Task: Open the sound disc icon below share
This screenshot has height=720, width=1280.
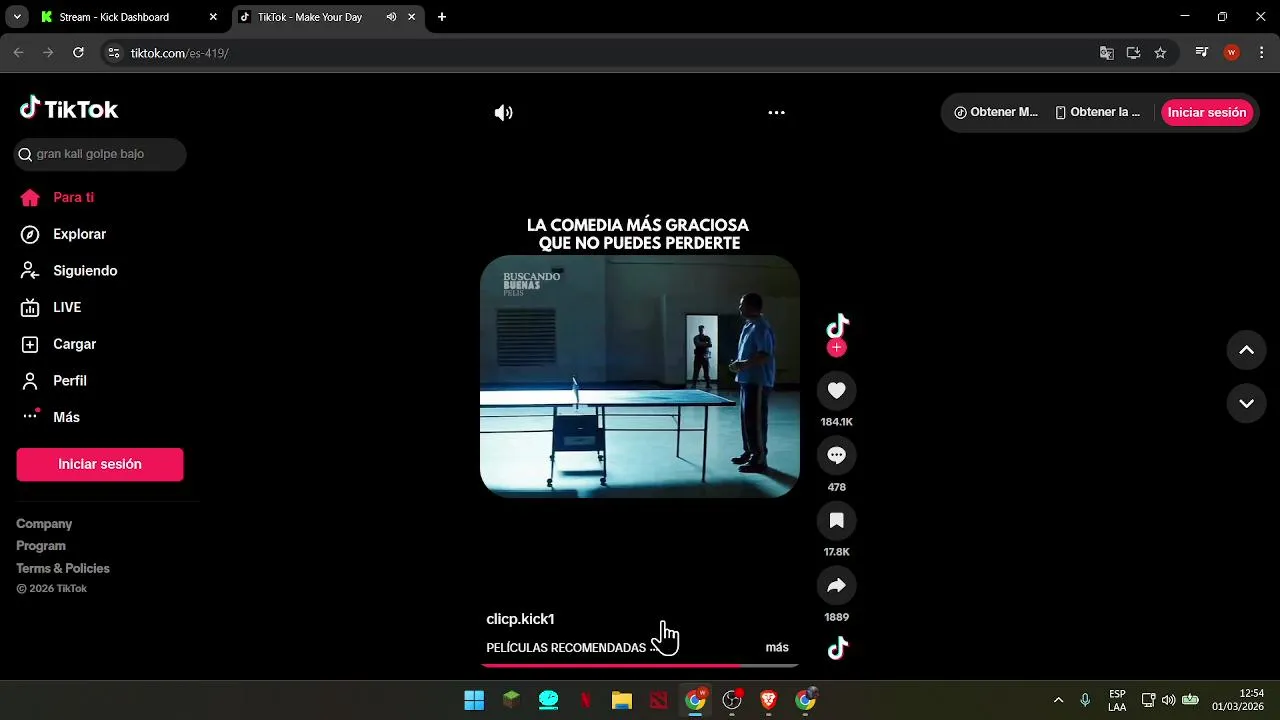Action: [837, 648]
